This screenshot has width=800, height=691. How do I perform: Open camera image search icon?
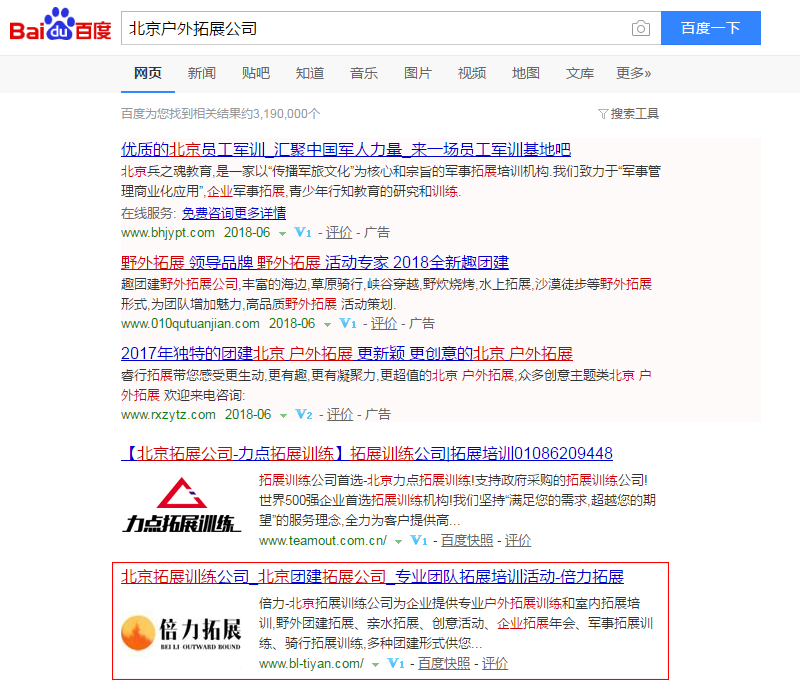click(640, 28)
